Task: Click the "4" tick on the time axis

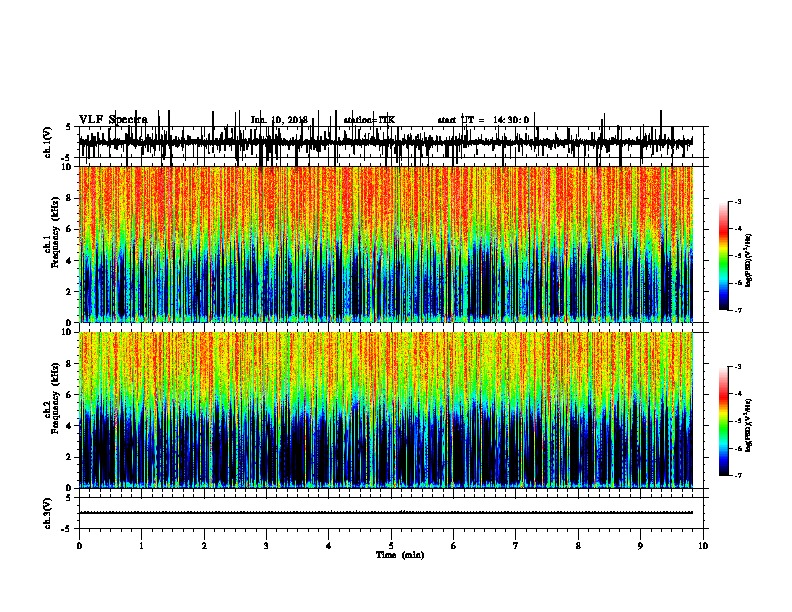Action: pyautogui.click(x=329, y=546)
